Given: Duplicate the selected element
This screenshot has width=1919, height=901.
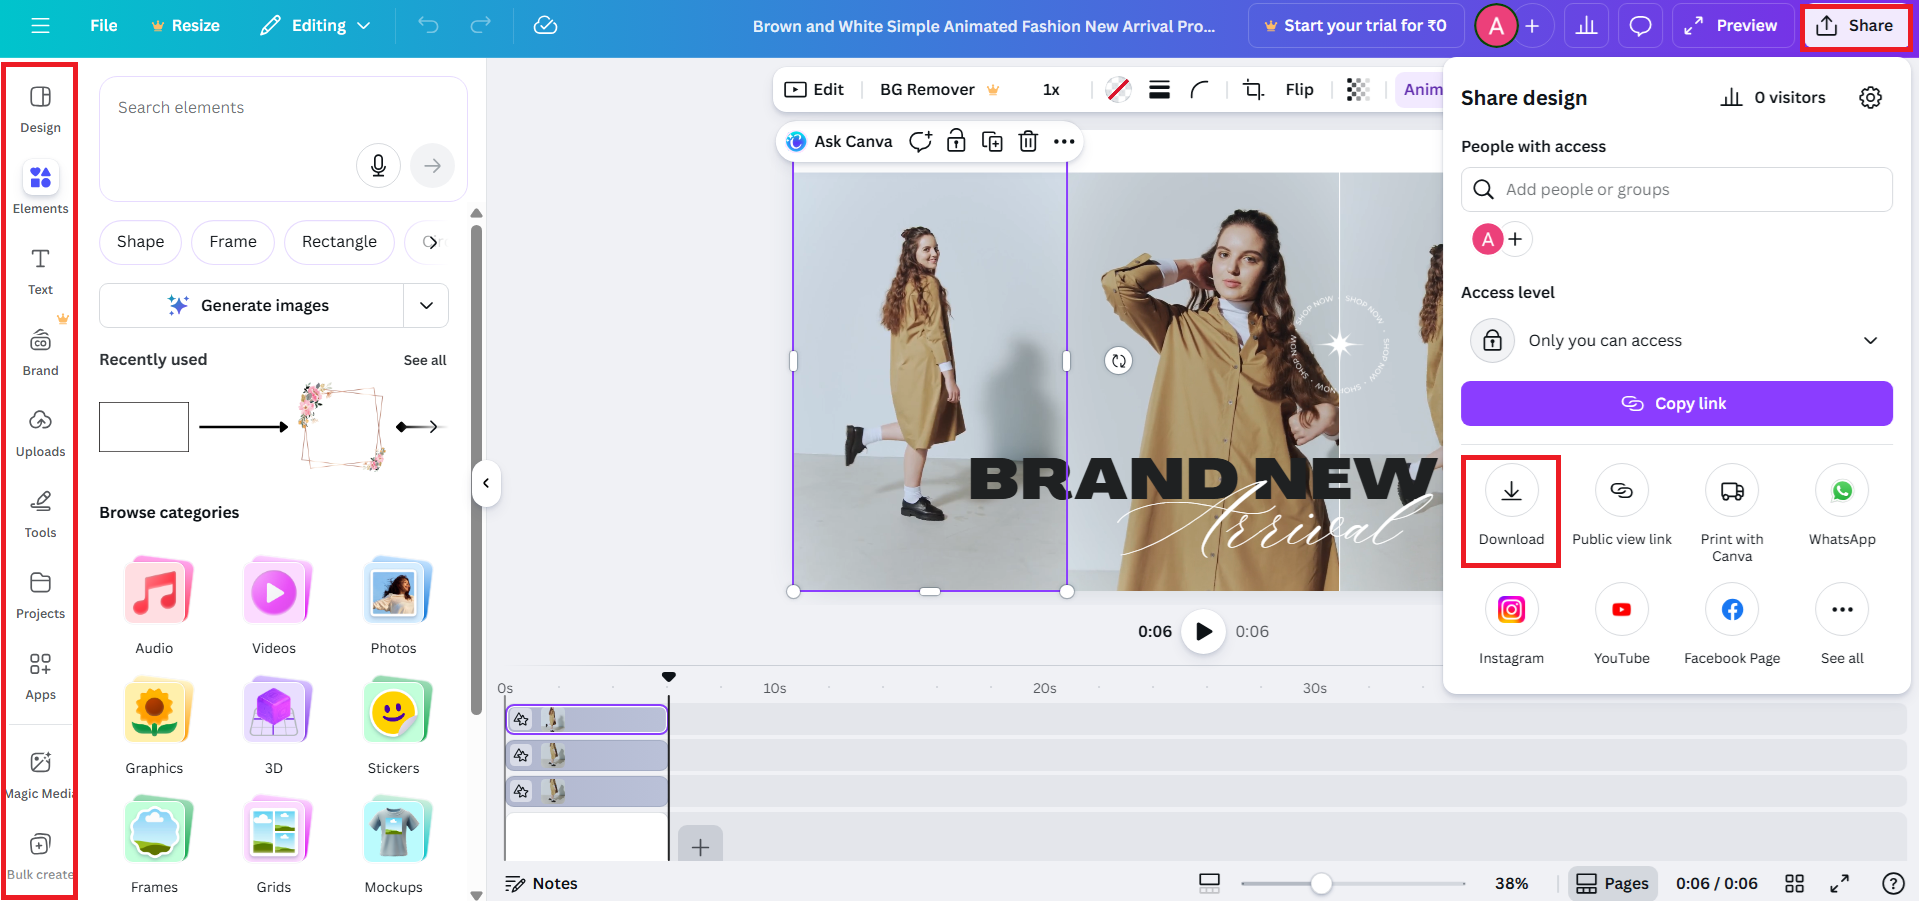Looking at the screenshot, I should click(992, 141).
